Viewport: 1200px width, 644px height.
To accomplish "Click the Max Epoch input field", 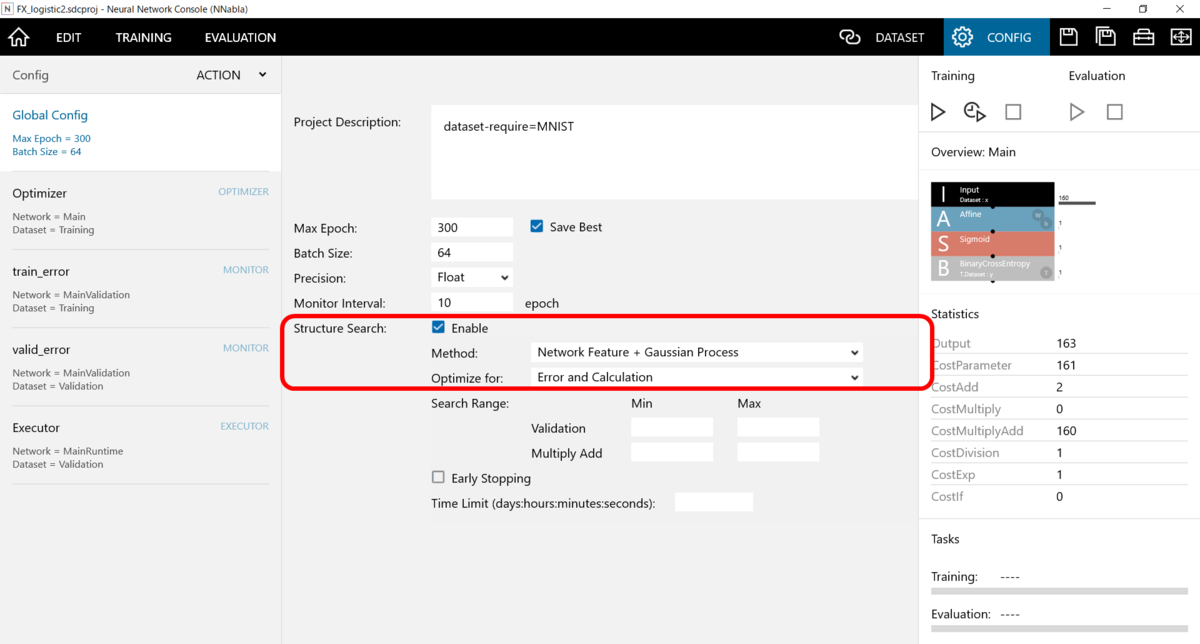I will tap(472, 227).
